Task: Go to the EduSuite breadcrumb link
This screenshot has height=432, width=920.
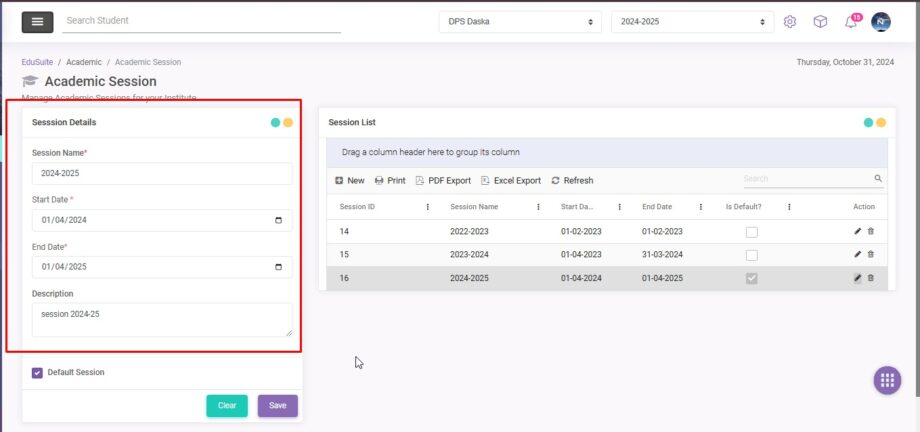Action: [37, 62]
